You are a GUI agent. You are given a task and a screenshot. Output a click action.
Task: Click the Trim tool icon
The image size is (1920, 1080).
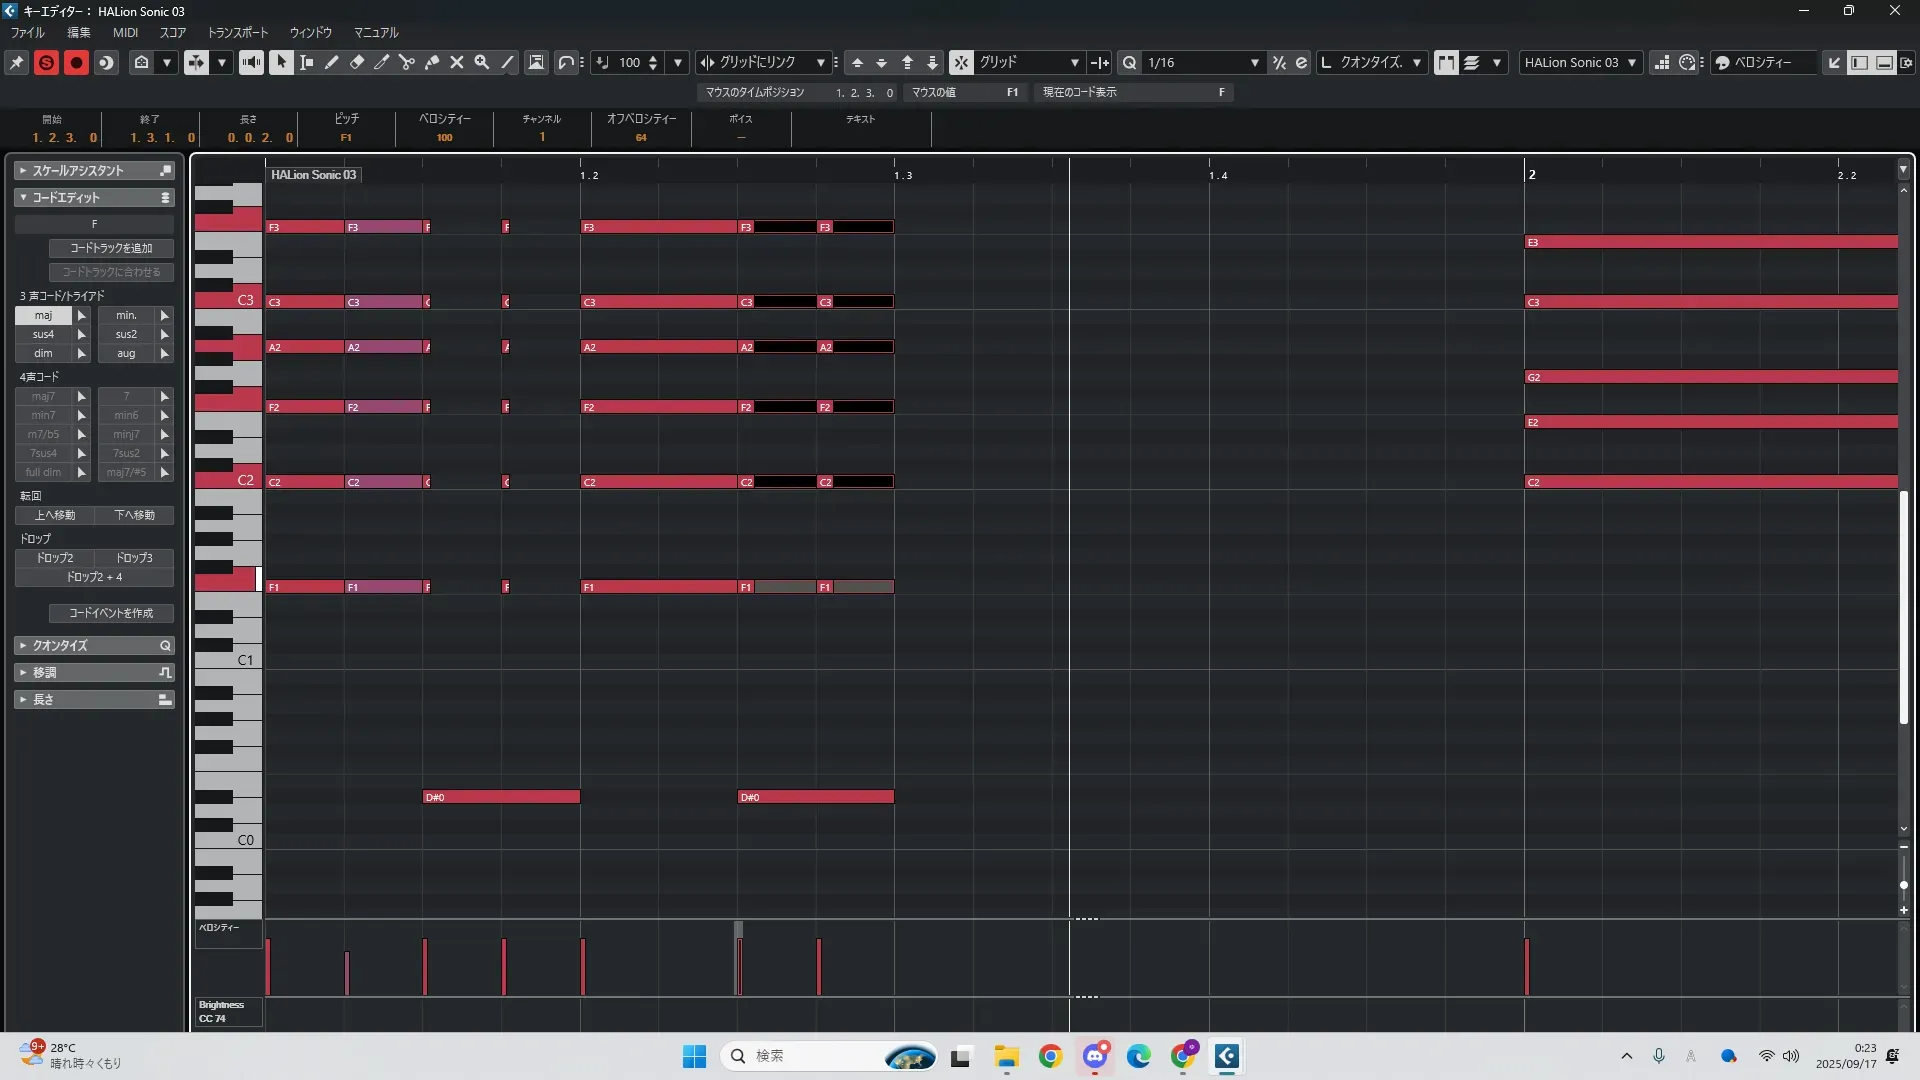pos(382,62)
